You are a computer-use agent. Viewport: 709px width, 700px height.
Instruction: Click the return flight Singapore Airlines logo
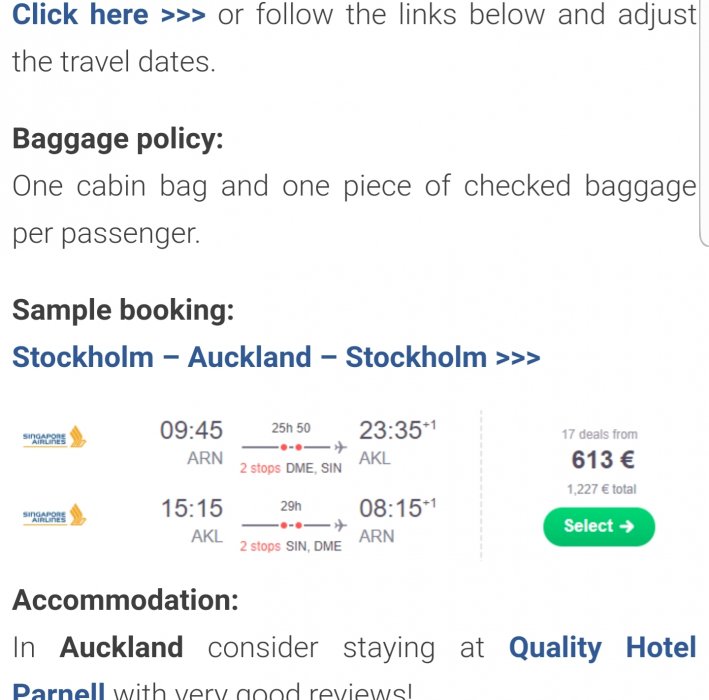tap(55, 516)
